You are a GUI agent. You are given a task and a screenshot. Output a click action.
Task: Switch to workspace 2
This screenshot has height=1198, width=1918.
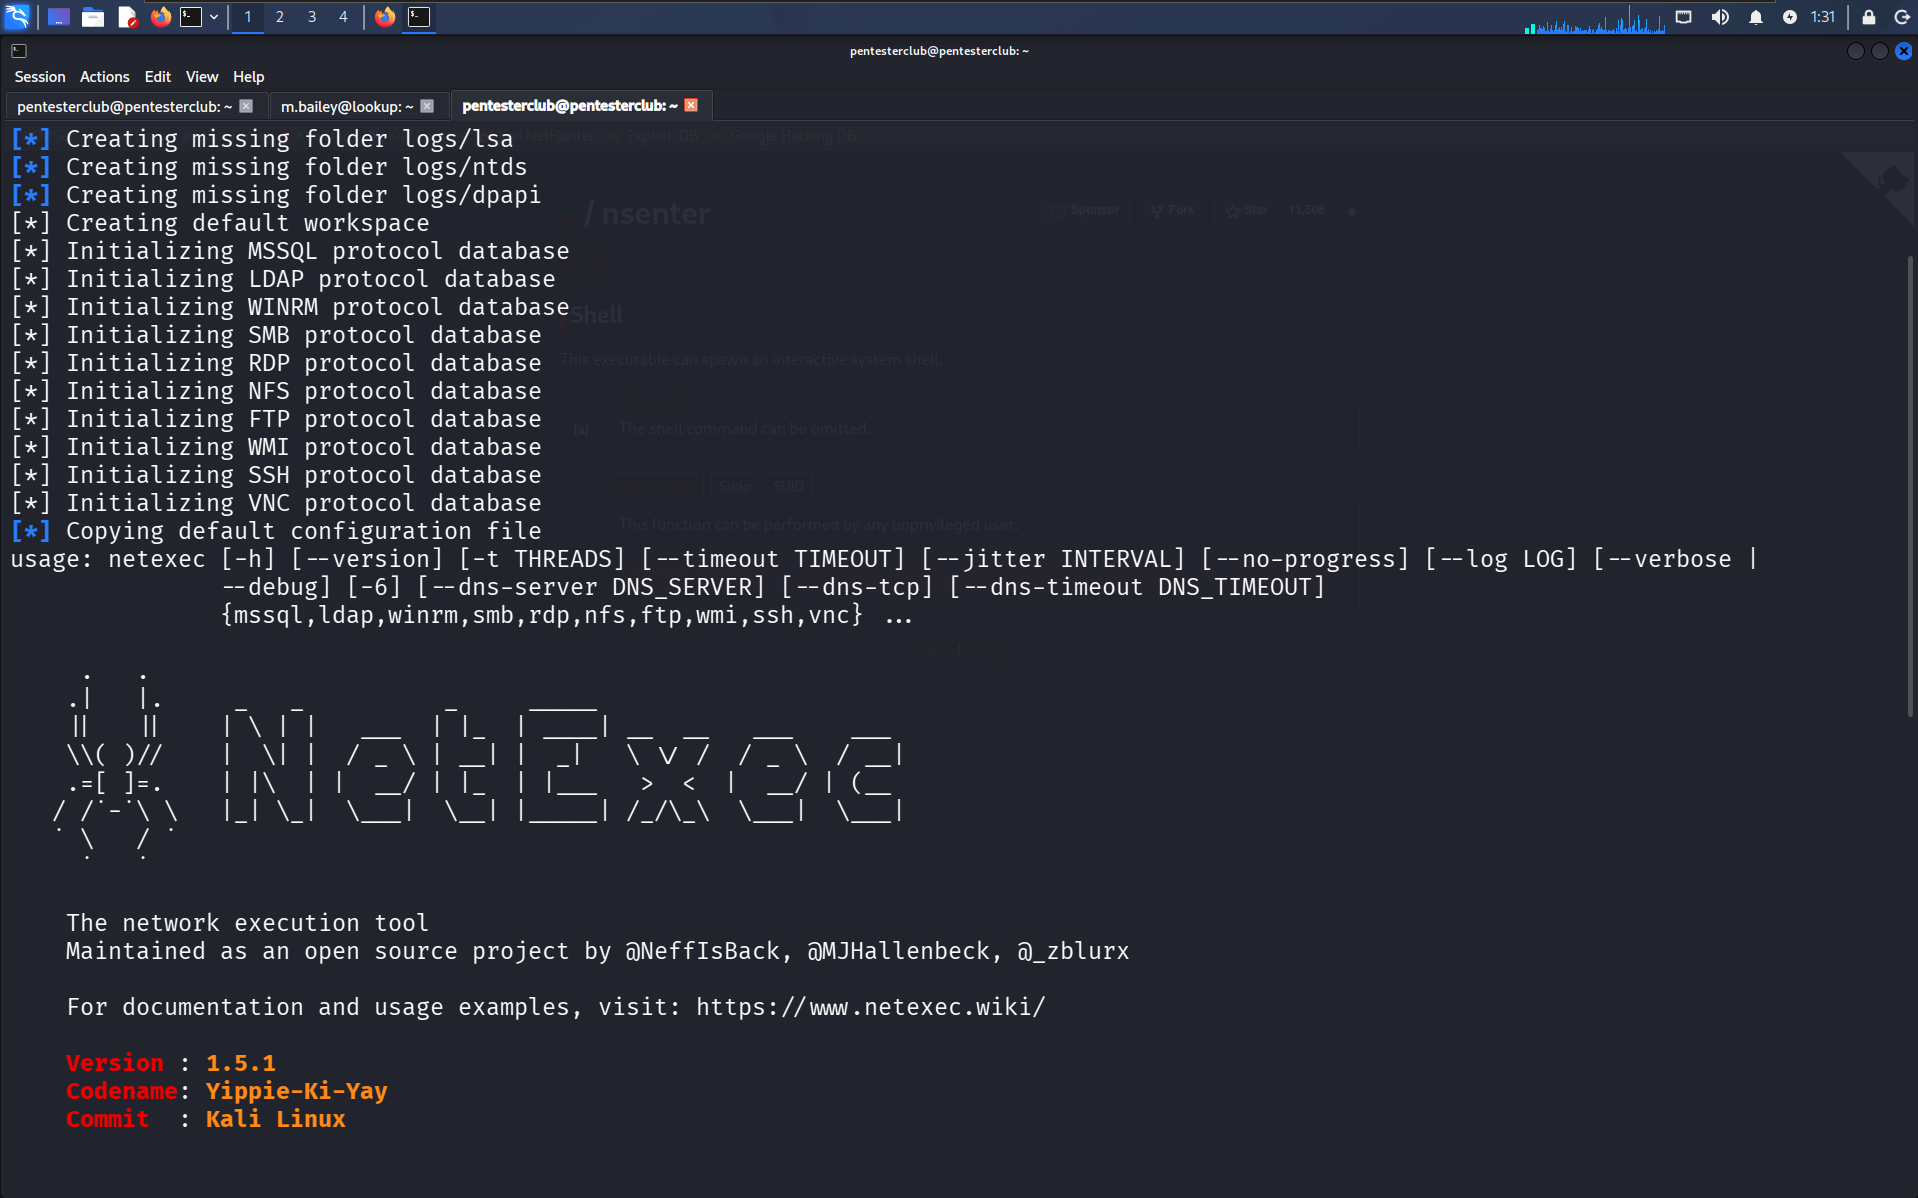[x=280, y=17]
